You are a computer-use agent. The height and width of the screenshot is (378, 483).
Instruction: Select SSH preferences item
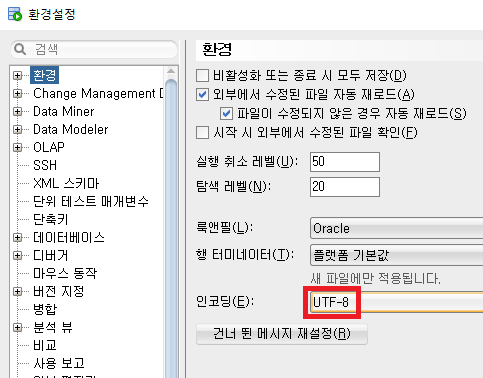tap(45, 165)
